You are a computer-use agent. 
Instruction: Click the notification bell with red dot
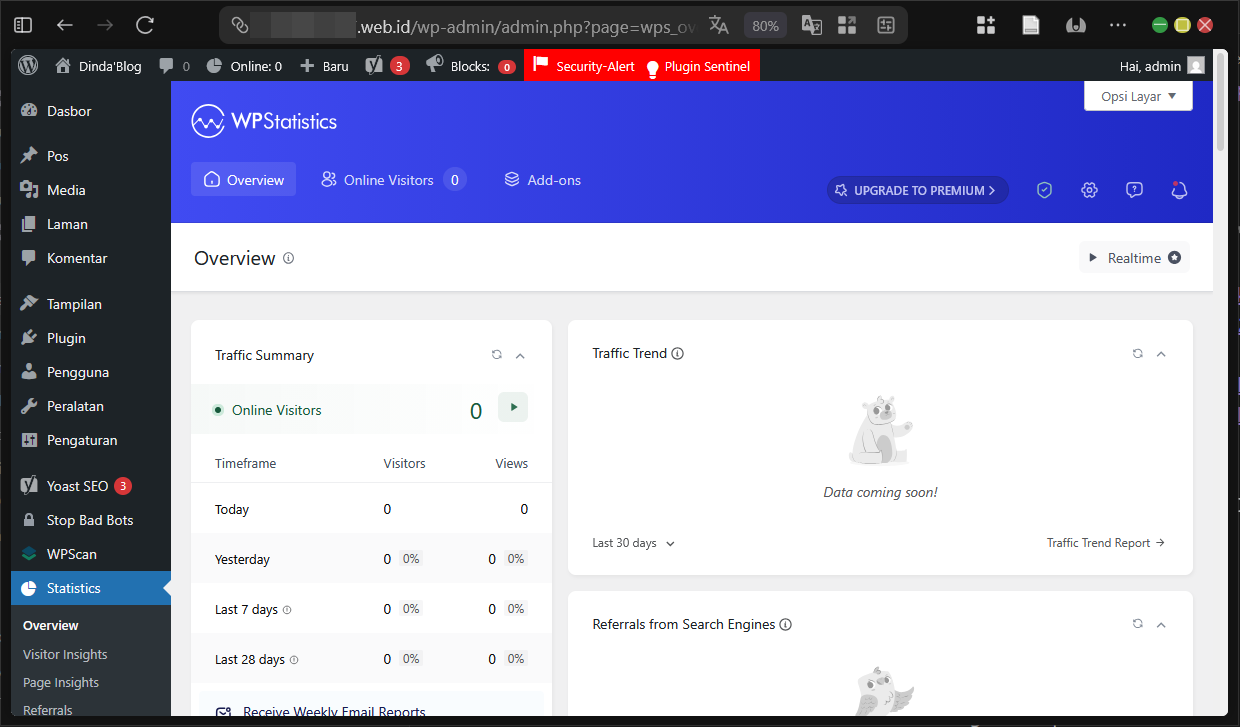click(1179, 190)
